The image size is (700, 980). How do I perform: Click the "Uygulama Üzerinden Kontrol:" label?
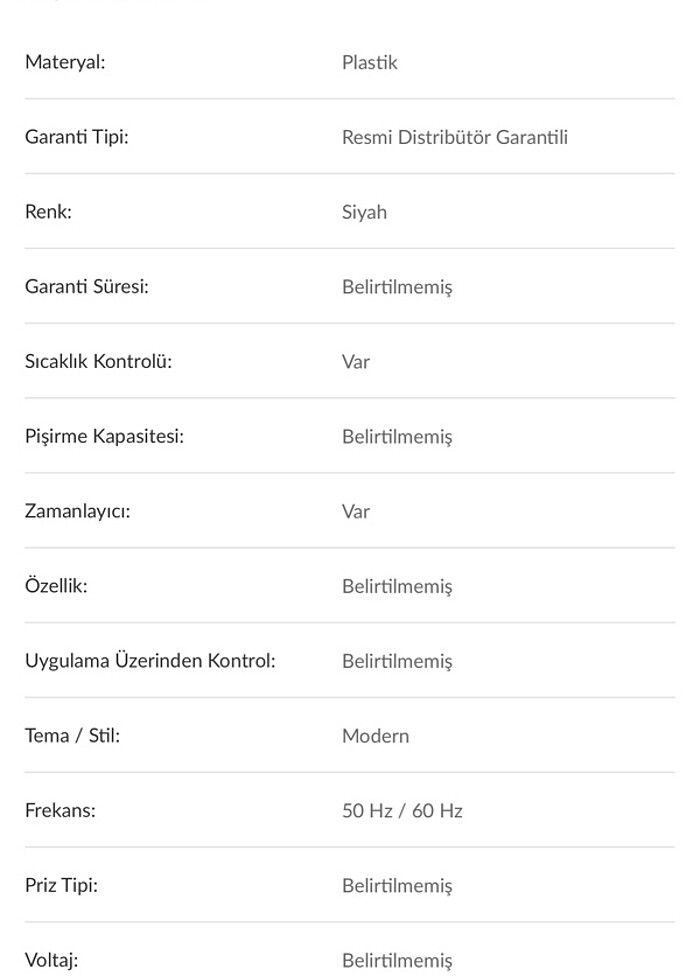[x=150, y=661]
